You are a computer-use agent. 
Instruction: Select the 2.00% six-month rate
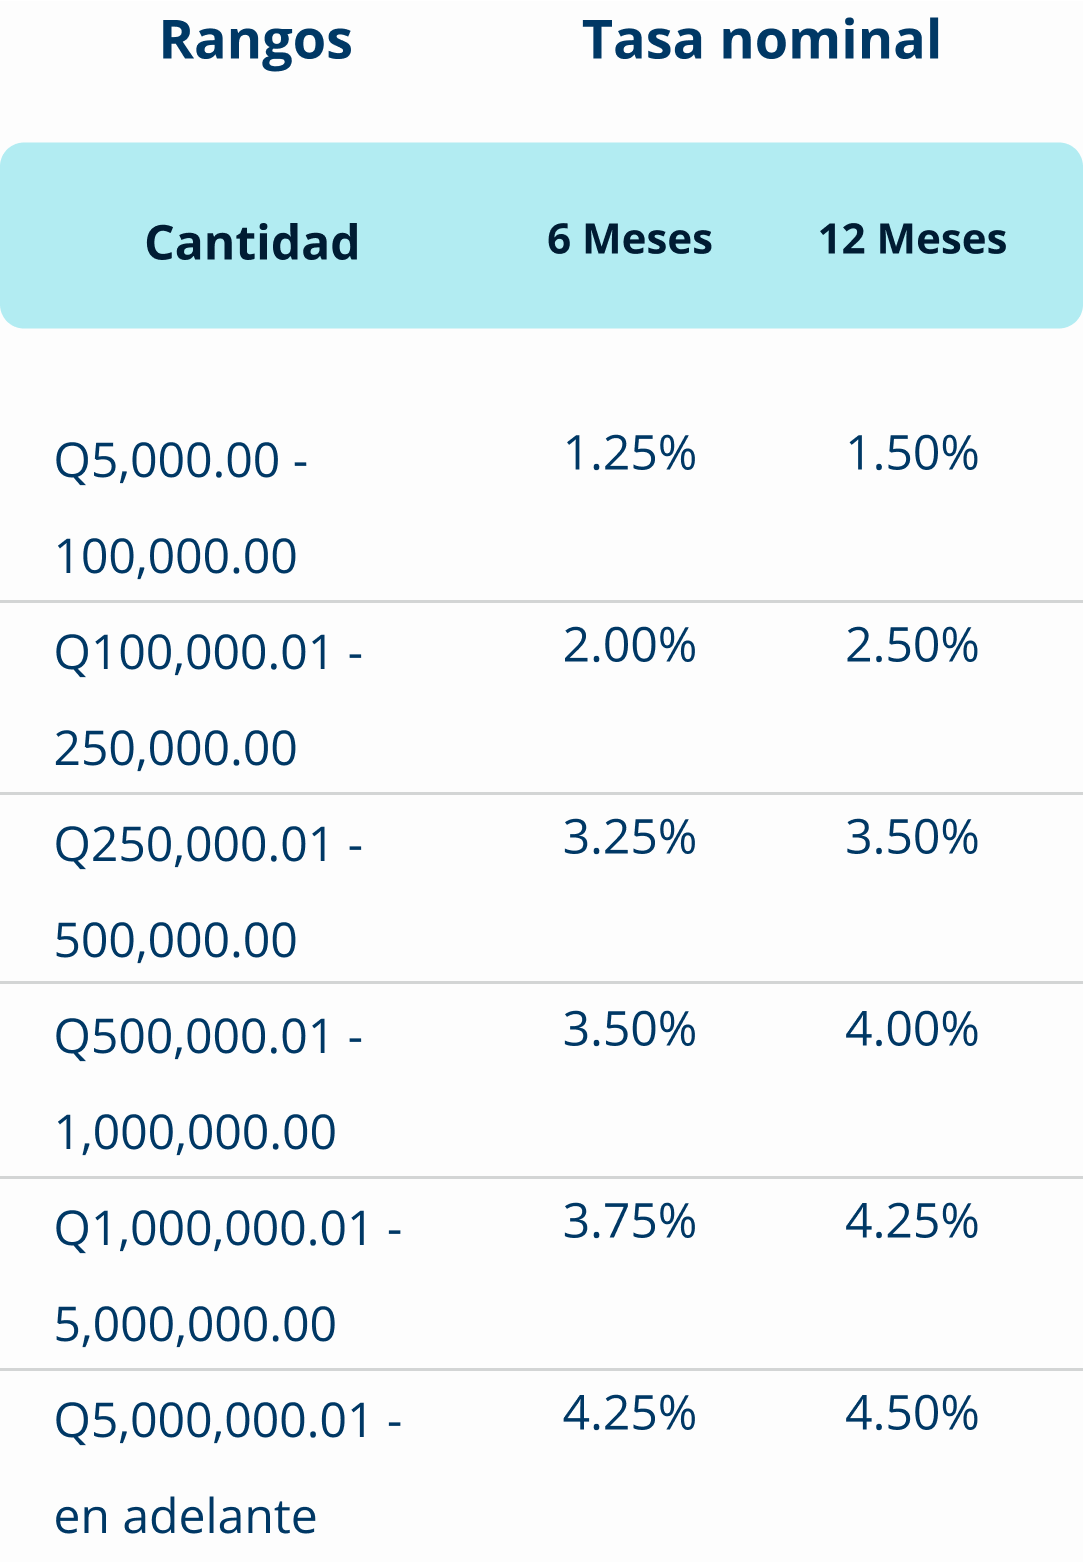[630, 645]
